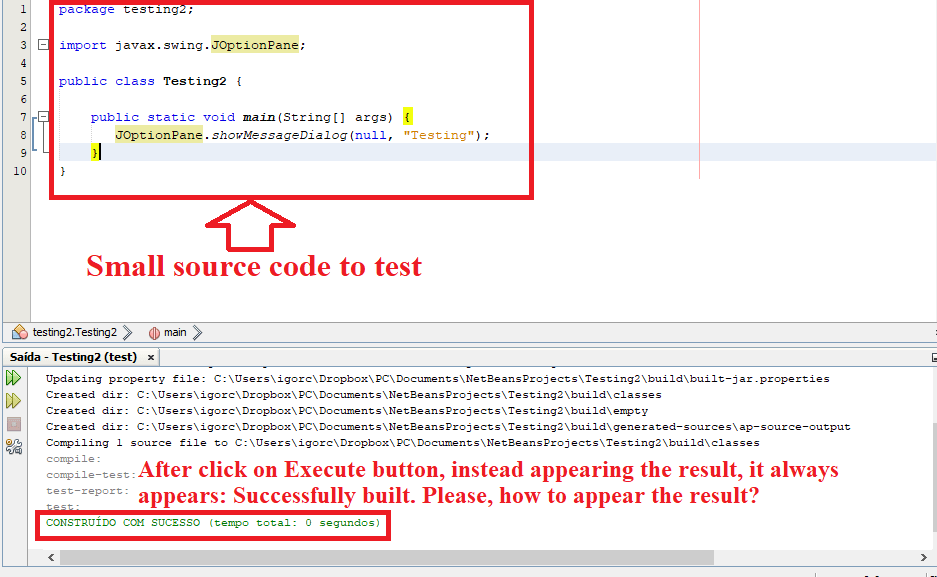
Task: Click line number 10 in gutter
Action: pos(20,171)
